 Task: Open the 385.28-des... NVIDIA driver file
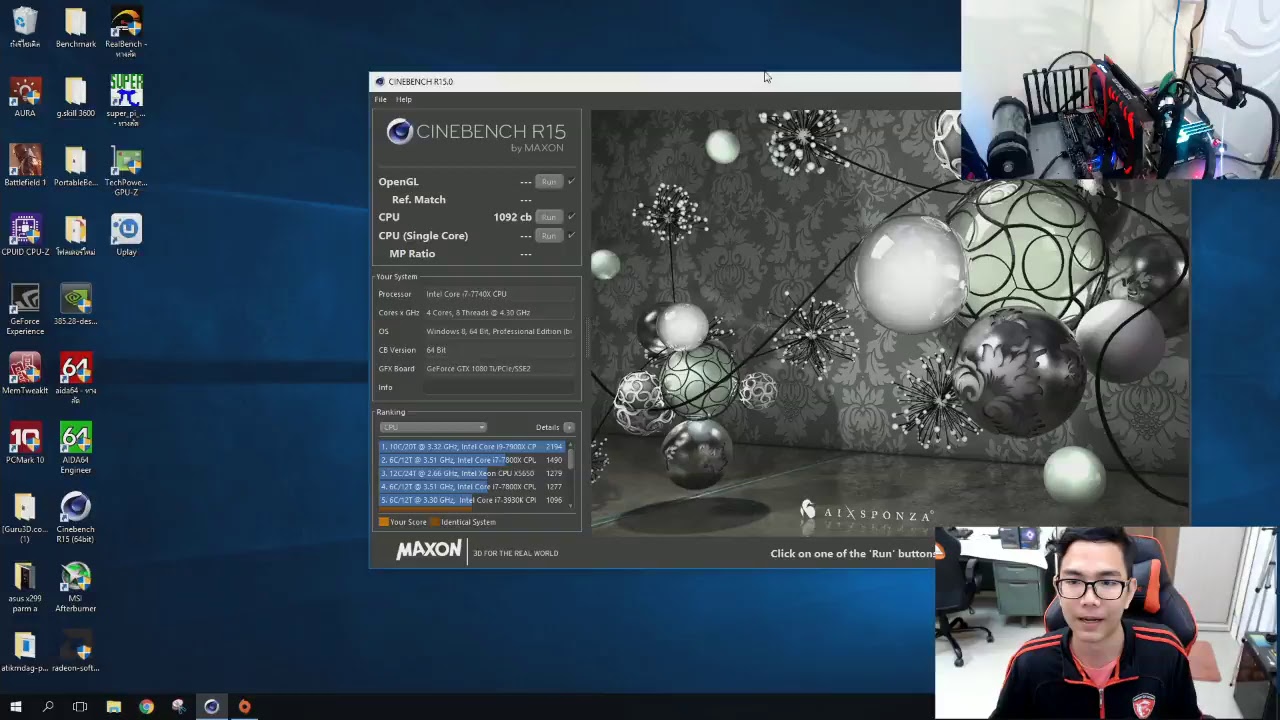tap(76, 305)
